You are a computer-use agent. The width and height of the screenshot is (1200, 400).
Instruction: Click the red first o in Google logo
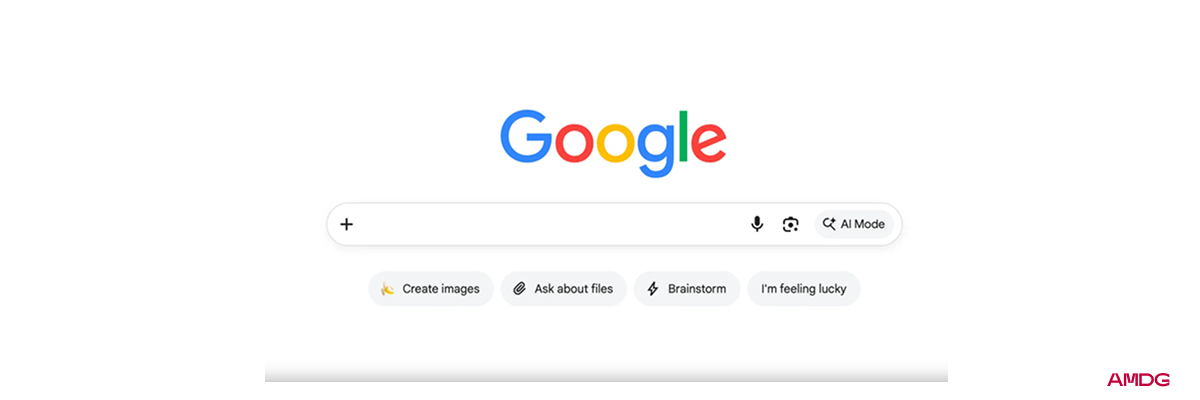[573, 145]
